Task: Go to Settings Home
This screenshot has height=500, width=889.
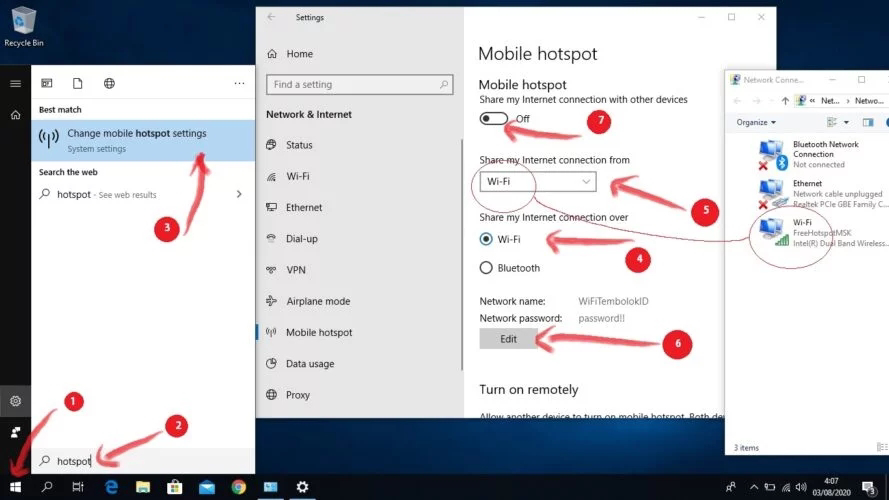Action: (290, 54)
